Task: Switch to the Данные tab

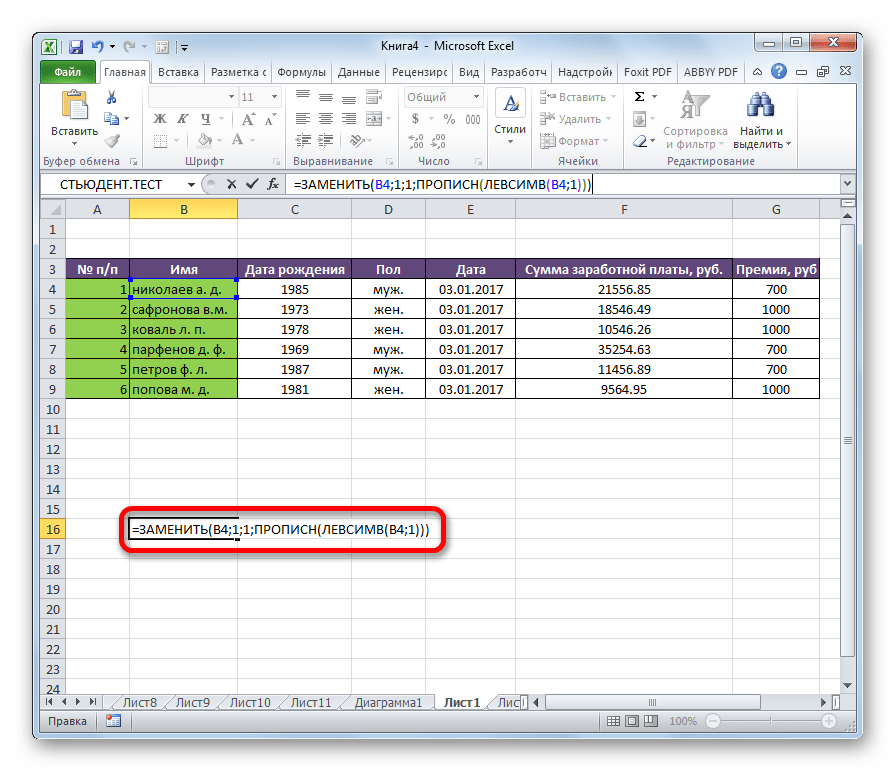Action: click(x=358, y=72)
